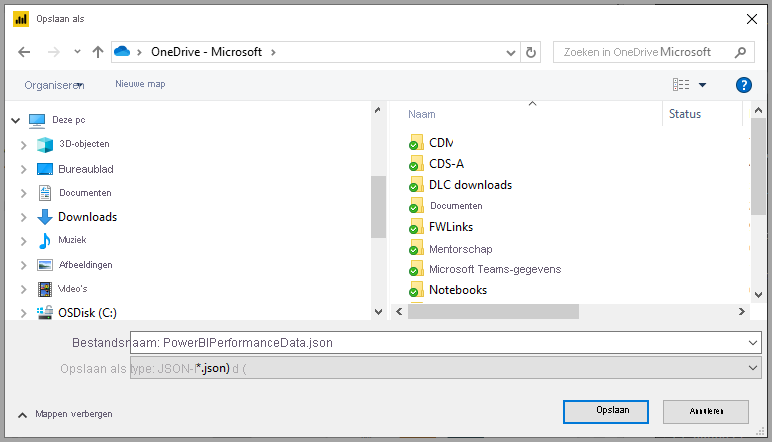Select the Afbeeldingen picture icon

45,265
